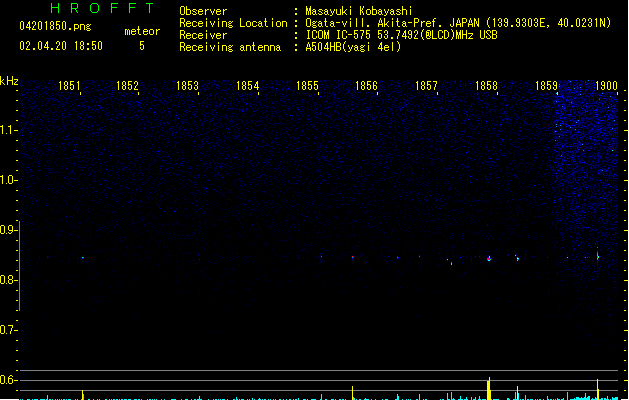Image resolution: width=629 pixels, height=400 pixels.
Task: Select the file name 04201850.png
Action: pyautogui.click(x=55, y=26)
